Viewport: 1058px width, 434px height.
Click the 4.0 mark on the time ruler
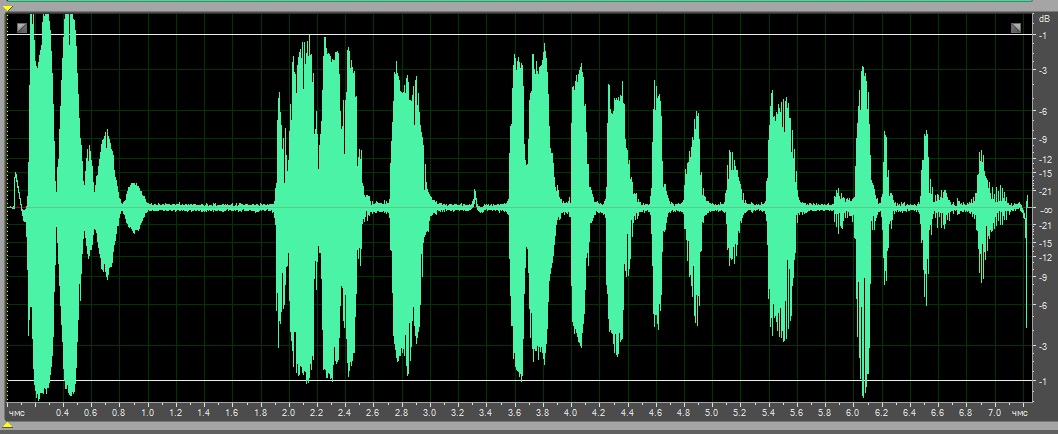pyautogui.click(x=570, y=412)
